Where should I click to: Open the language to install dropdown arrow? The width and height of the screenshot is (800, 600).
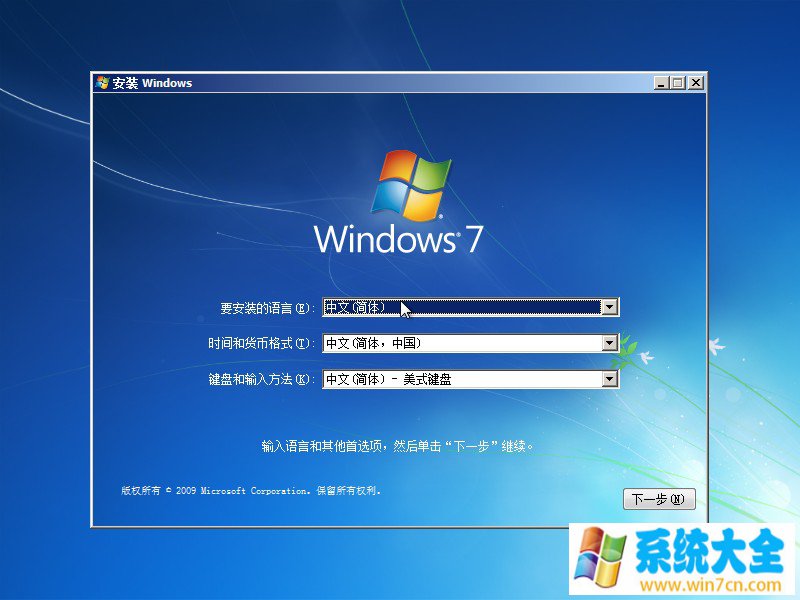pos(609,307)
